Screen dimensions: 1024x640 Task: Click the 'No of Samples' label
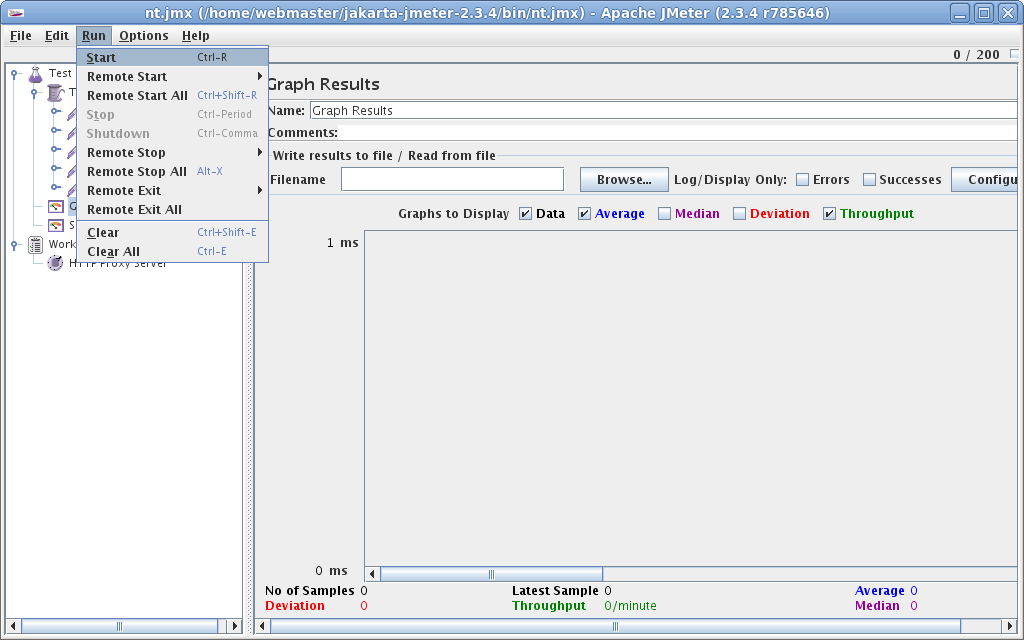tap(310, 590)
